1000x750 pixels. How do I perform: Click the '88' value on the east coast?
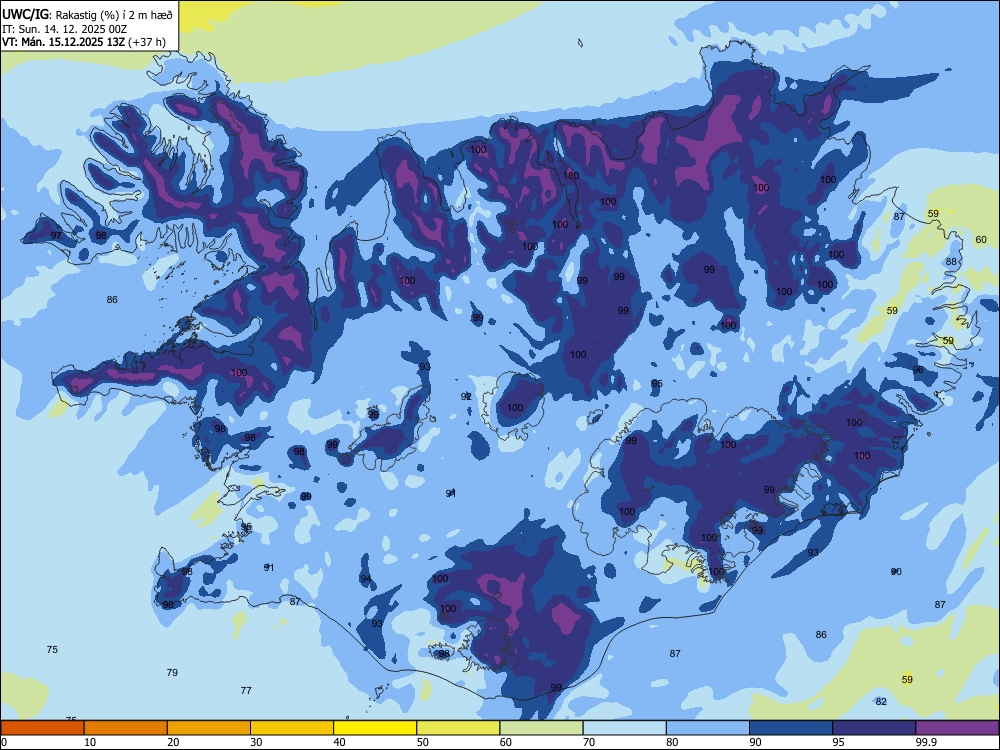tap(952, 261)
